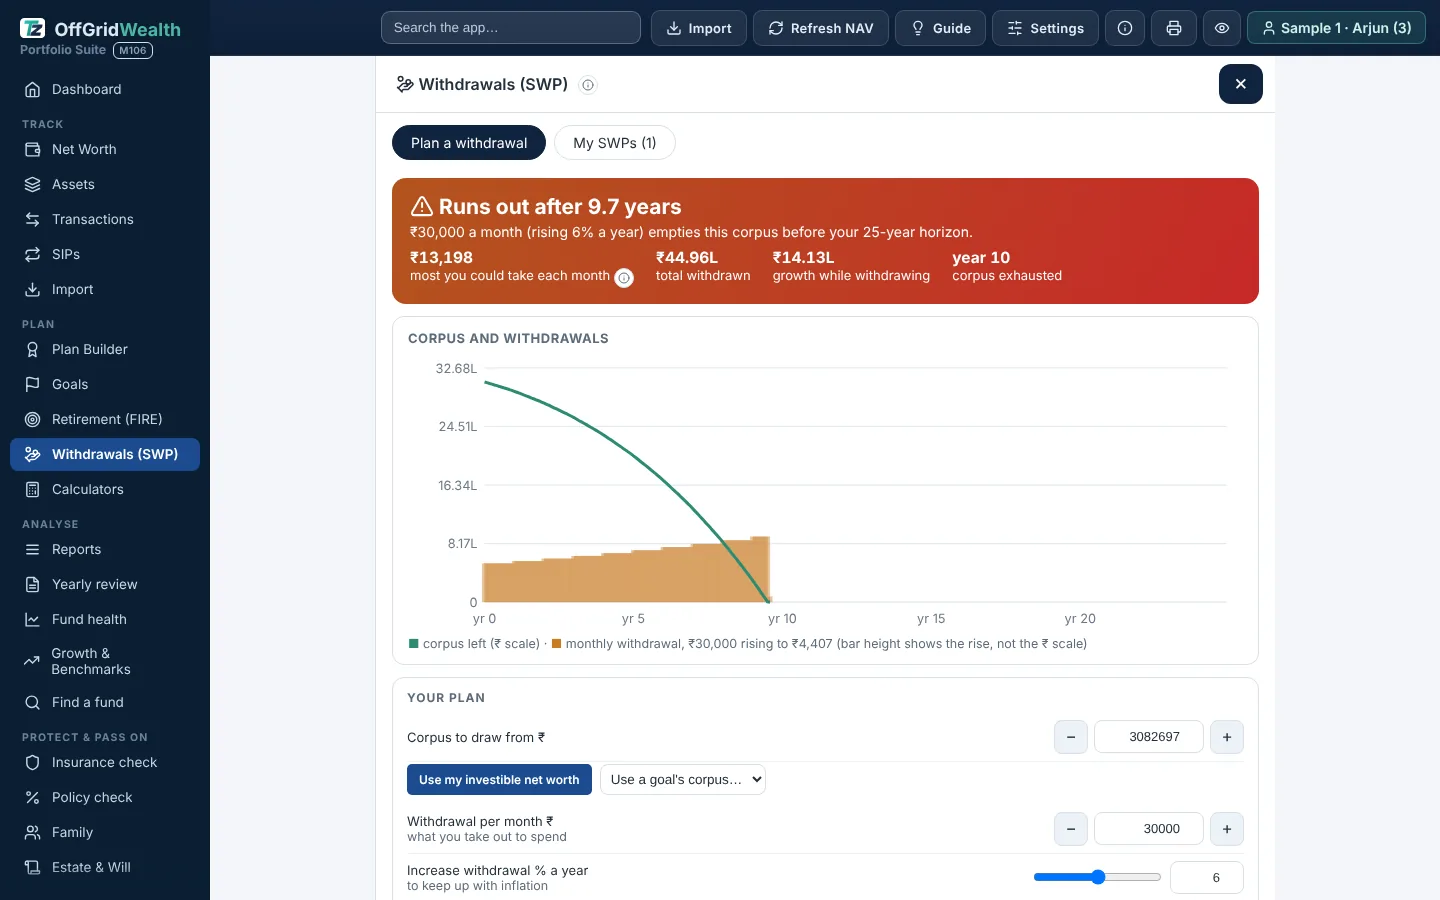1440x900 pixels.
Task: Click the print icon button
Action: click(x=1174, y=28)
